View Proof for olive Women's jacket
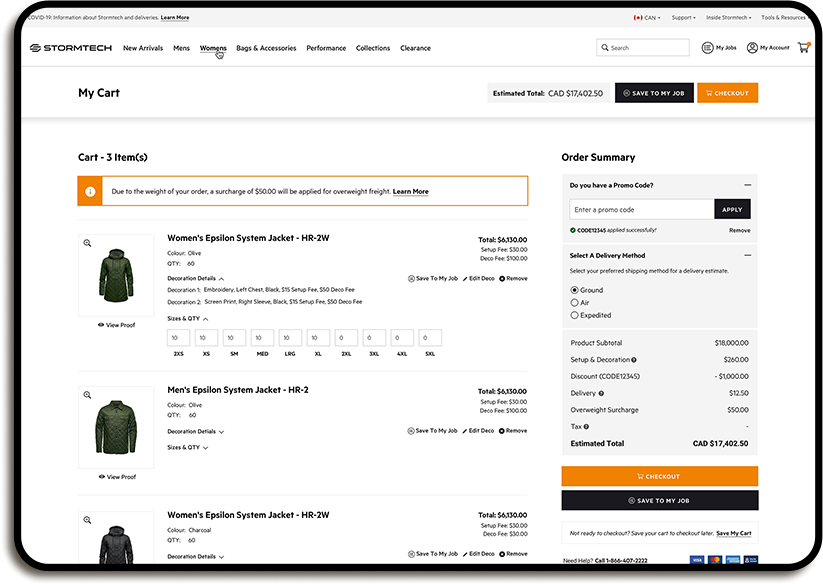Image resolution: width=823 pixels, height=584 pixels. point(117,325)
